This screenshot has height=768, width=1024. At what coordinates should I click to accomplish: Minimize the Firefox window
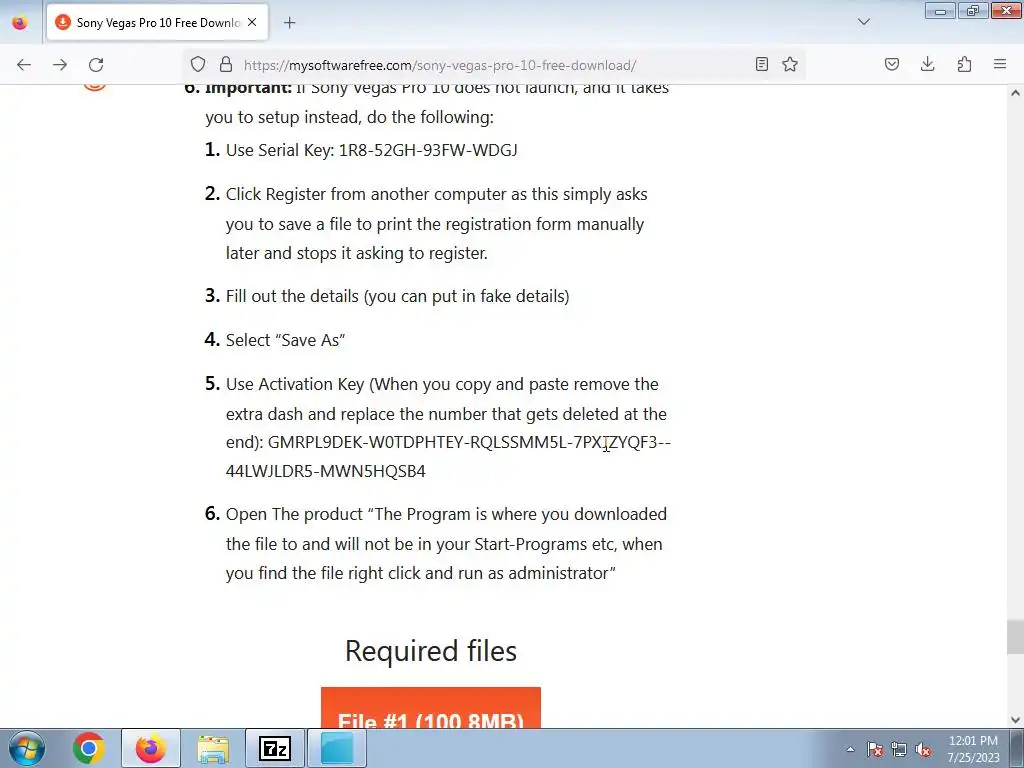pos(940,10)
